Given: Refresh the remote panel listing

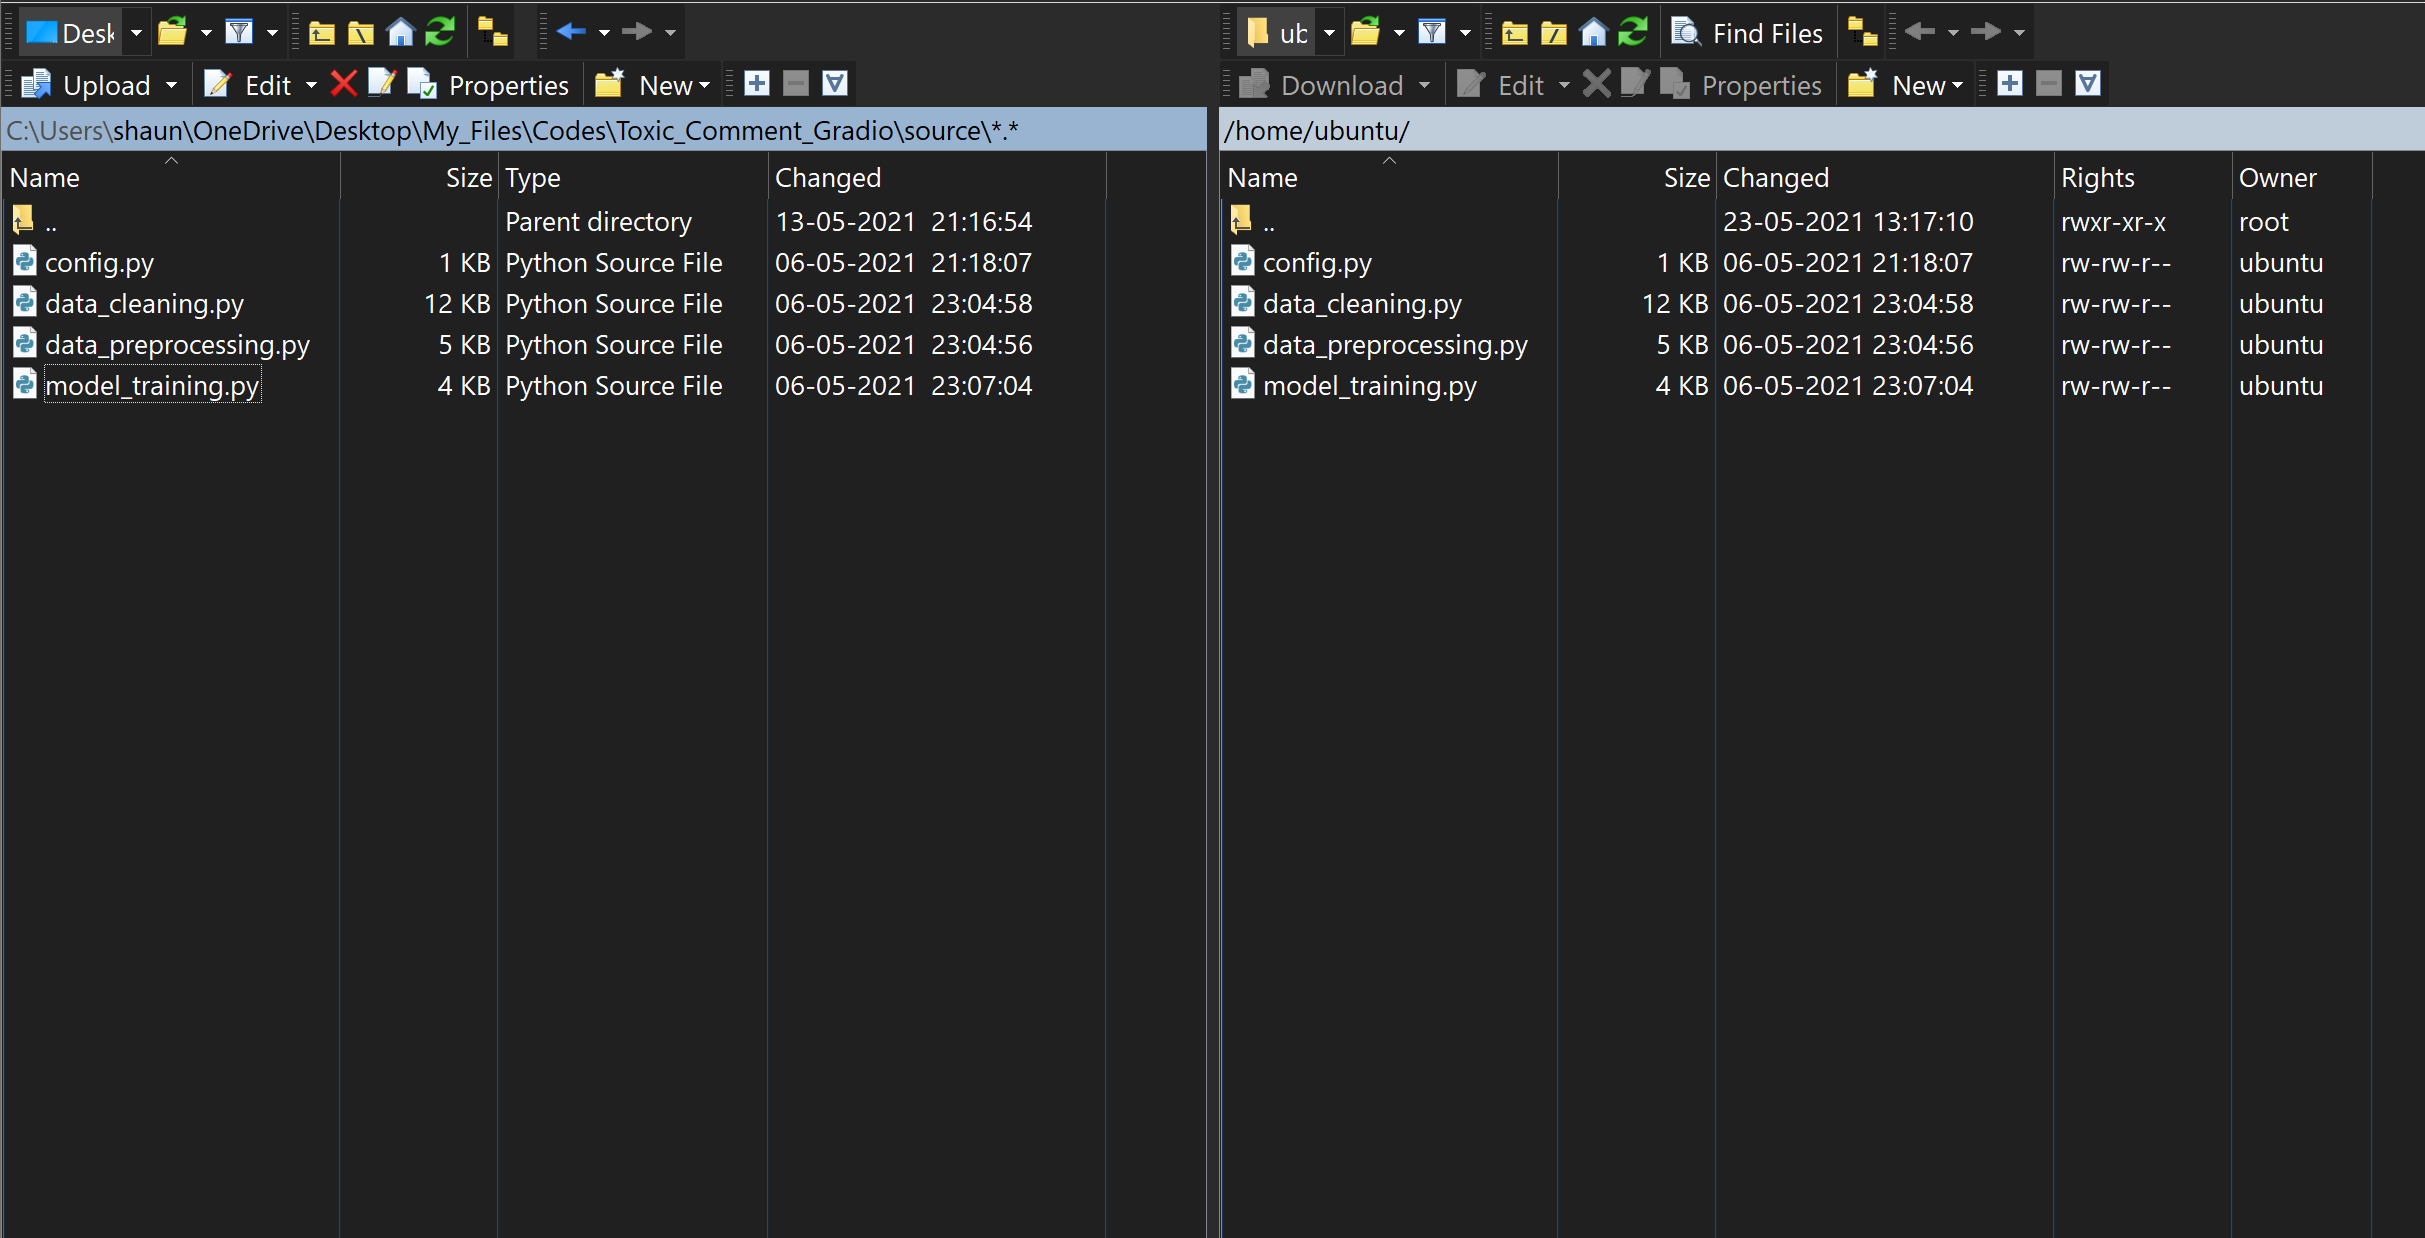Looking at the screenshot, I should tap(1633, 33).
